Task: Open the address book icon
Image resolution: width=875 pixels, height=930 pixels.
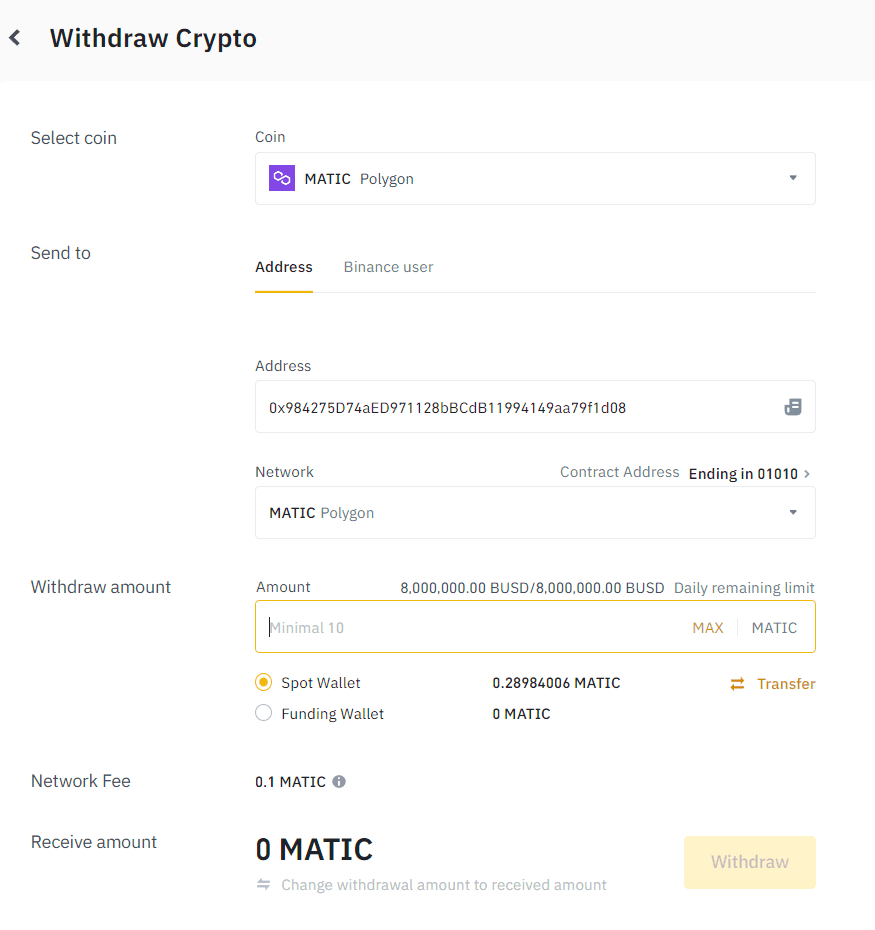Action: (x=792, y=407)
